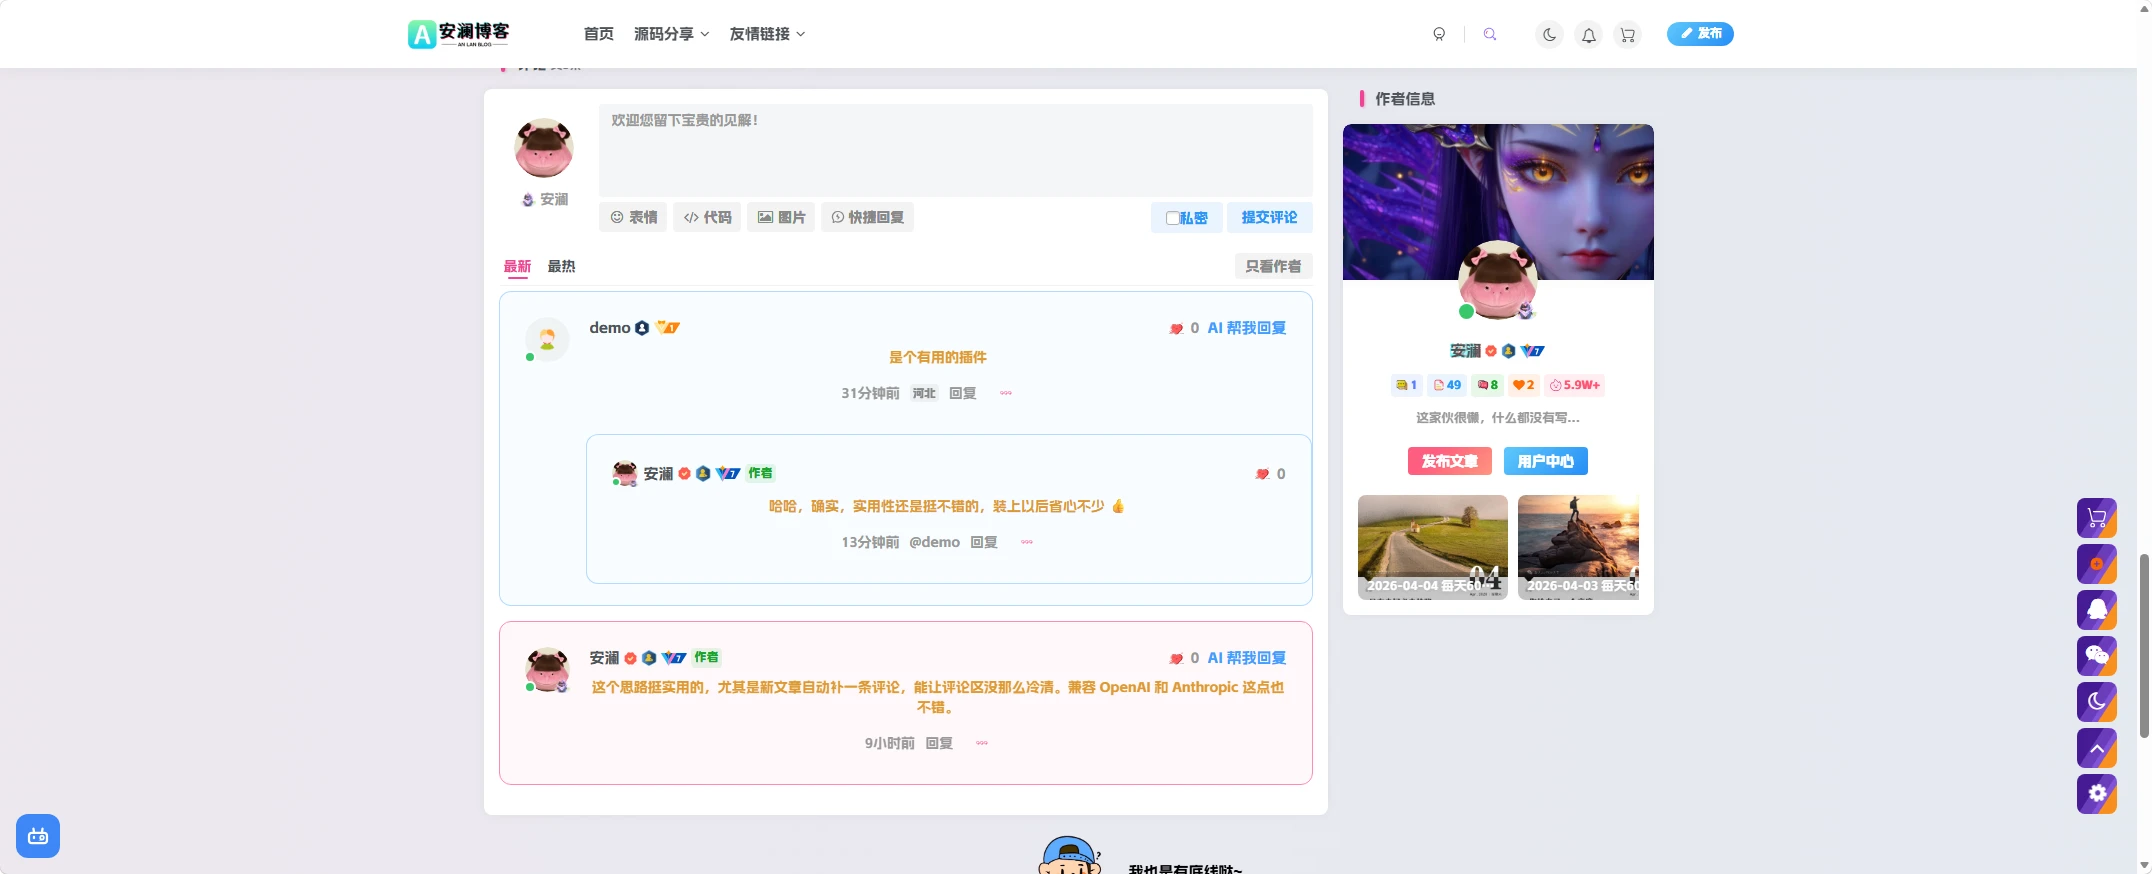Click floating shopping cart button at right
Screen dimensions: 2152x874
(x=2097, y=518)
